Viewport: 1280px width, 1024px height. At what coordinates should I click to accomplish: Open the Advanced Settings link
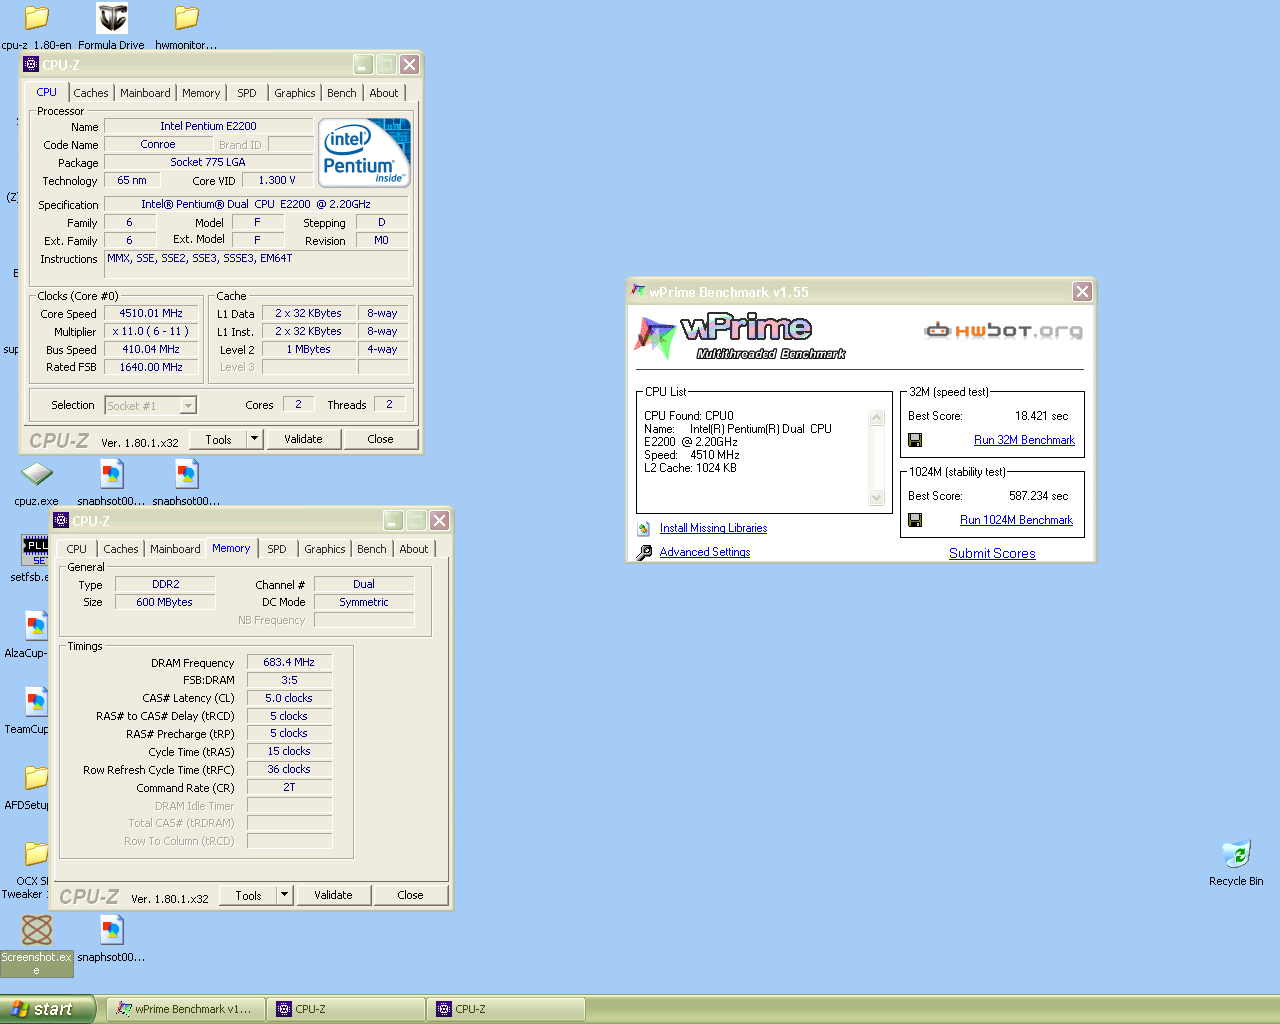[705, 552]
